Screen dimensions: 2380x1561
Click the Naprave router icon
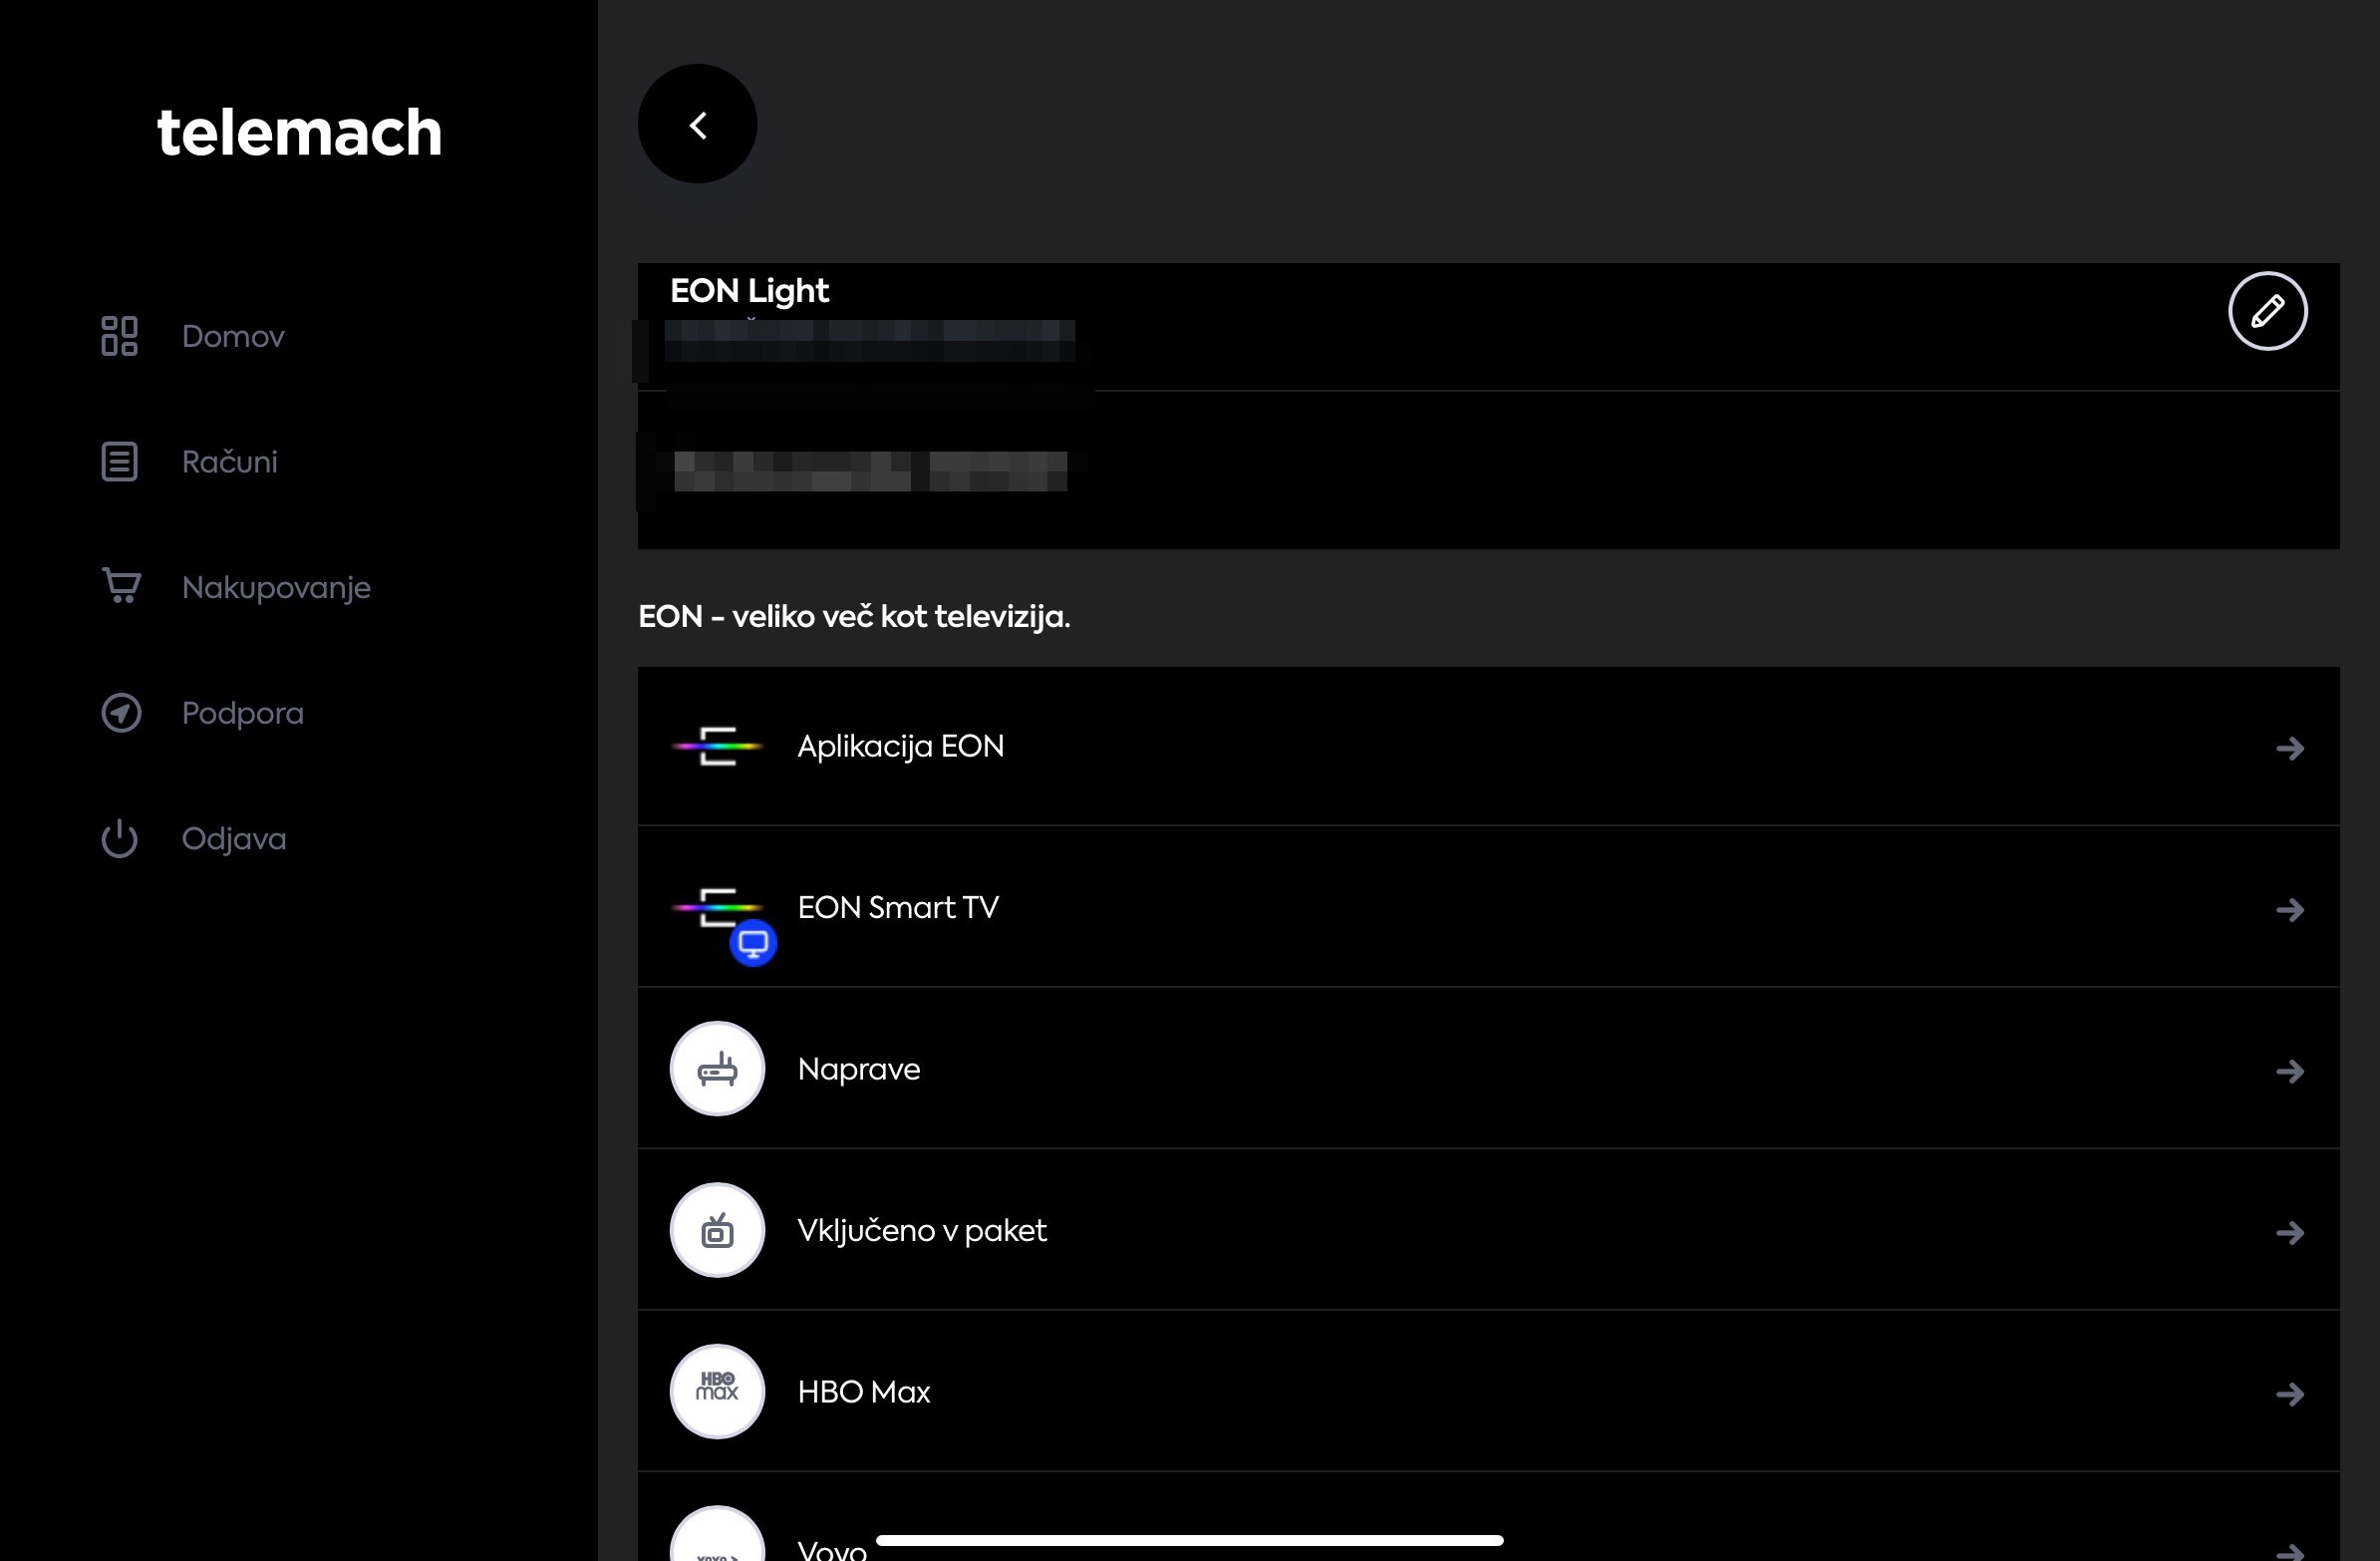coord(717,1069)
